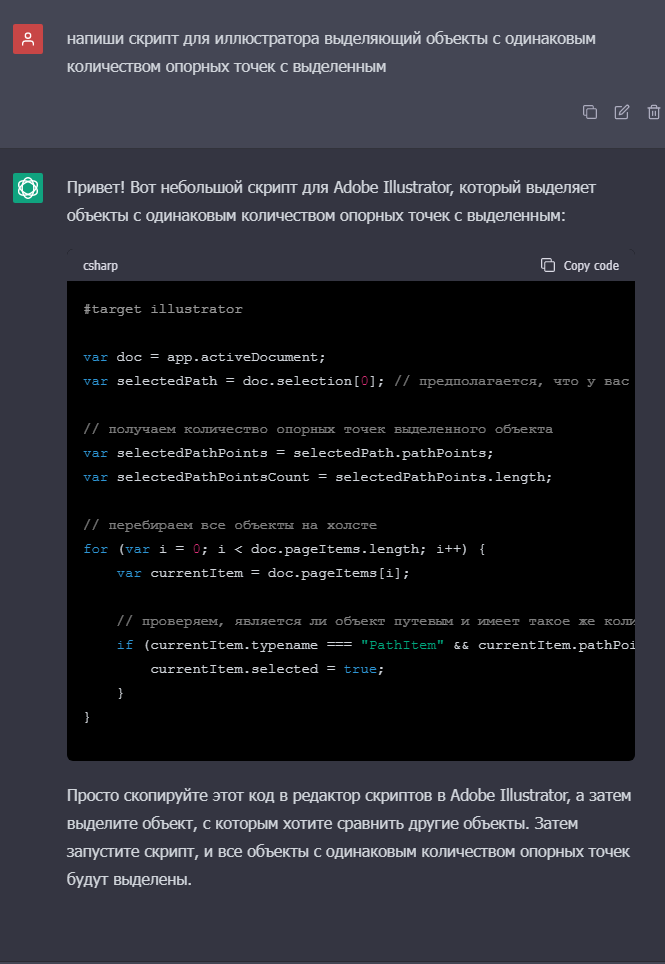
Task: Click the green ChatGPT avatar icon
Action: pos(28,187)
